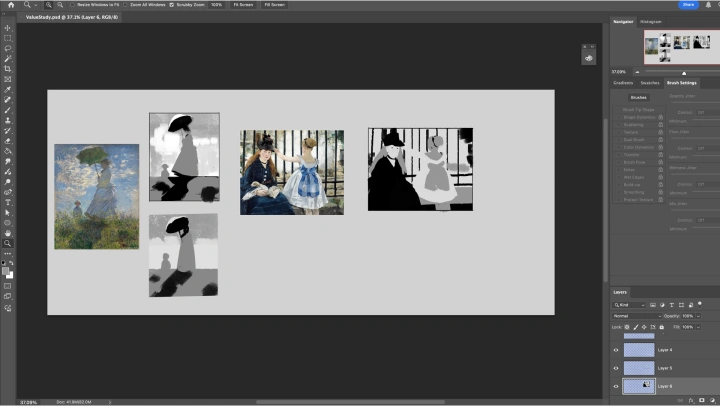This screenshot has height=406, width=720.
Task: Open Wetness Jitter Control dropdown
Action: [707, 184]
